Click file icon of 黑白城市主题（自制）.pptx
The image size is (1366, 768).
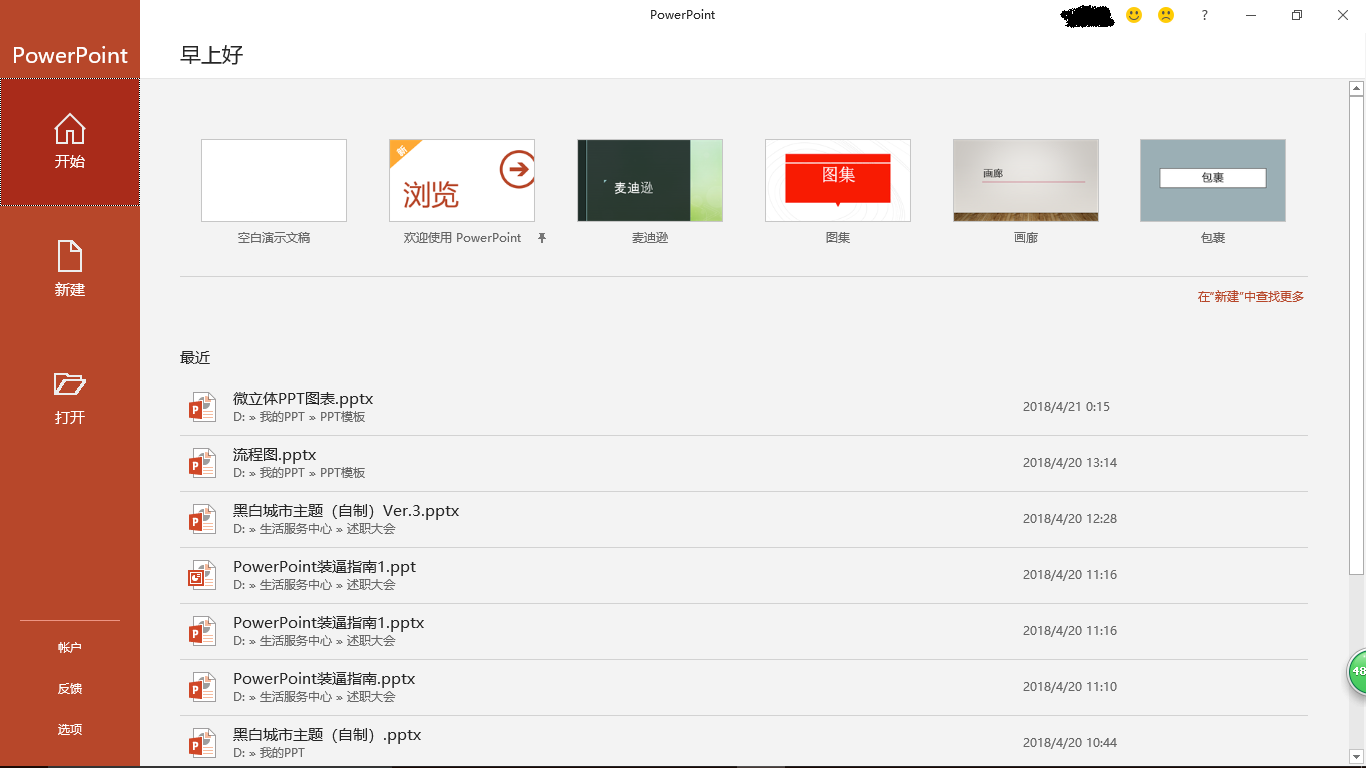coord(203,743)
